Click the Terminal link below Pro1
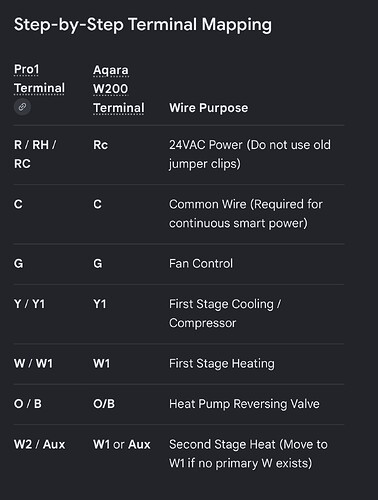Screen dimensions: 378x500 [39, 88]
